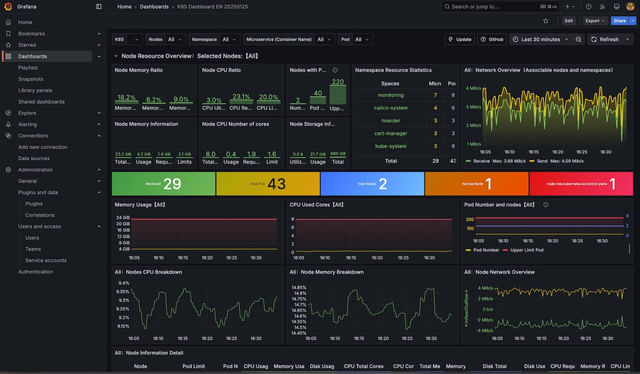640x374 pixels.
Task: Collapse the Users and access section
Action: [99, 226]
